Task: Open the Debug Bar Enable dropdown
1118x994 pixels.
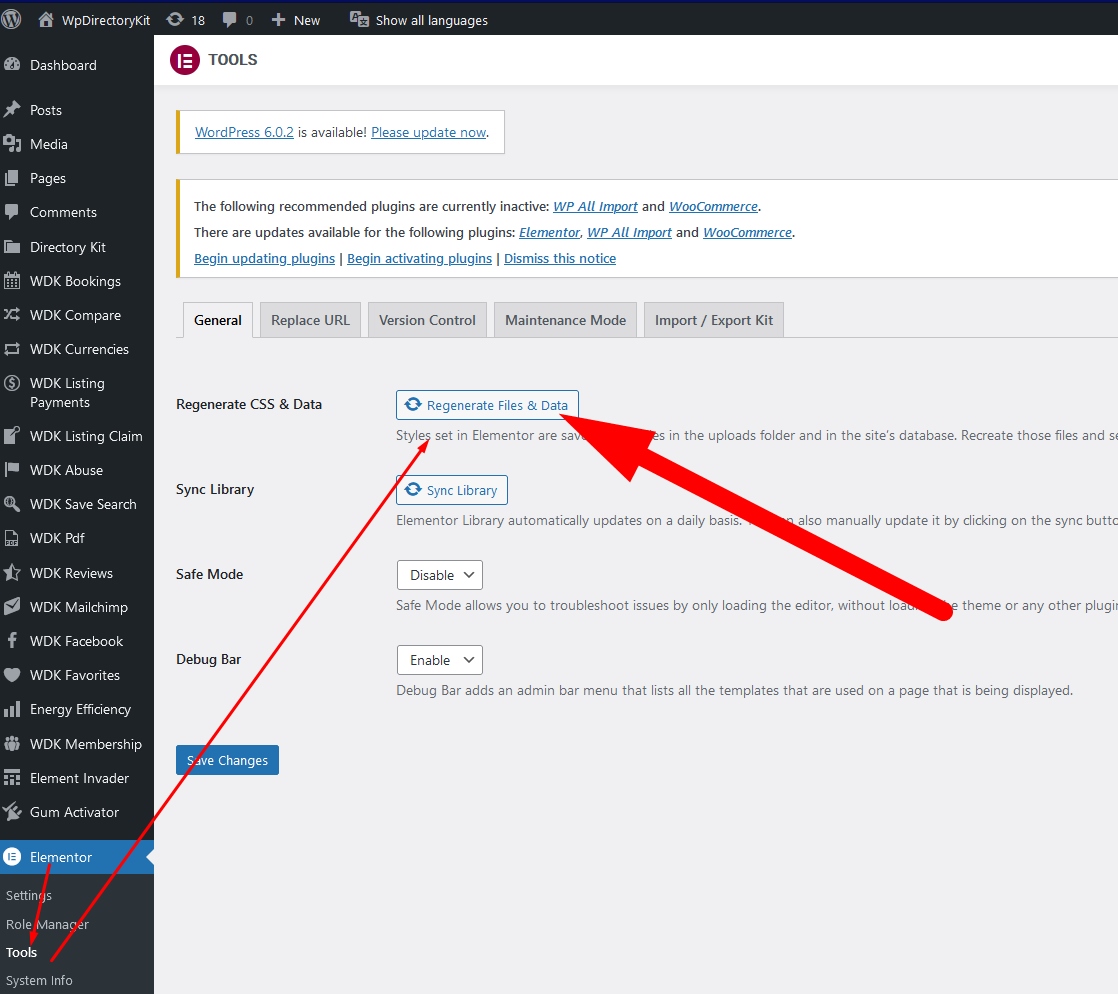Action: (x=439, y=660)
